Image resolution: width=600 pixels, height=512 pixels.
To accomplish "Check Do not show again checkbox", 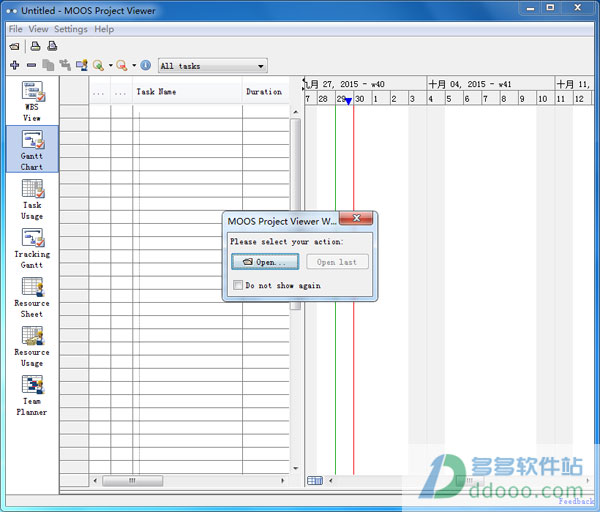I will click(238, 285).
